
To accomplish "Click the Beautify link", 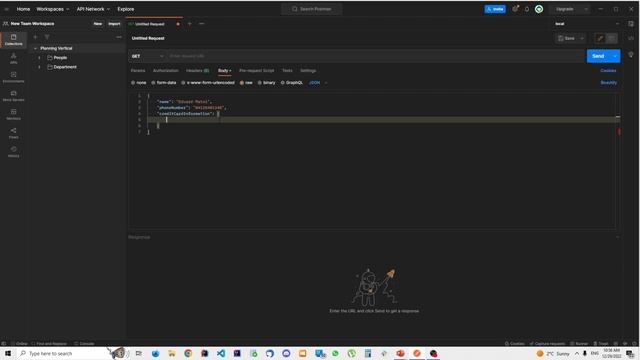I will click(609, 83).
